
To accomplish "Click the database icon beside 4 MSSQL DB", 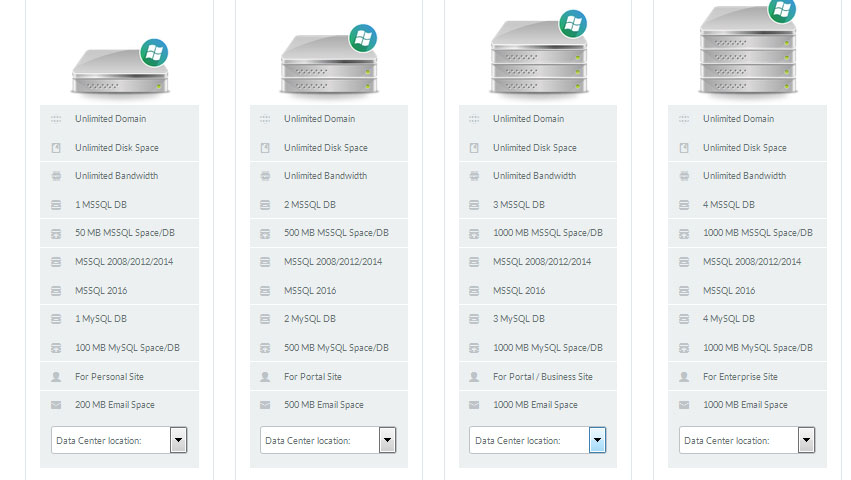I will pos(684,205).
